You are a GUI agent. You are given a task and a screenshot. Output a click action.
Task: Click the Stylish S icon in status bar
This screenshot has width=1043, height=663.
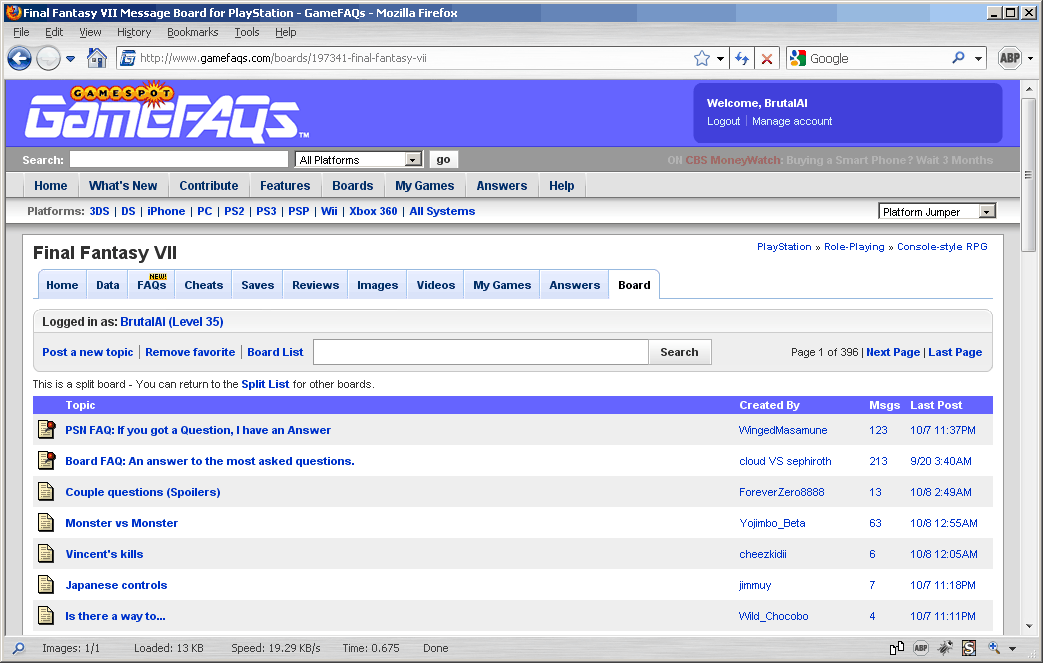[968, 648]
